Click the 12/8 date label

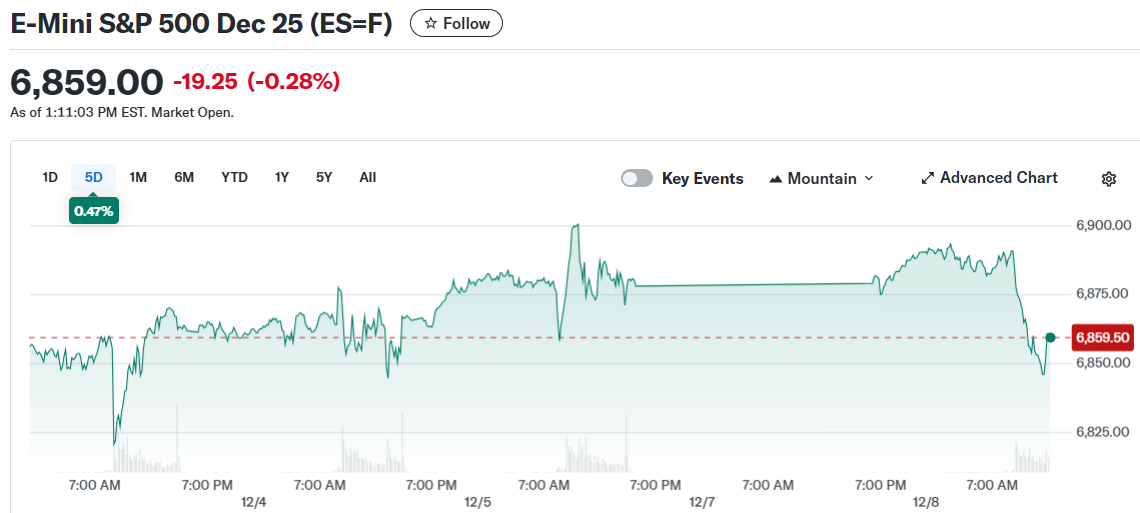[927, 502]
